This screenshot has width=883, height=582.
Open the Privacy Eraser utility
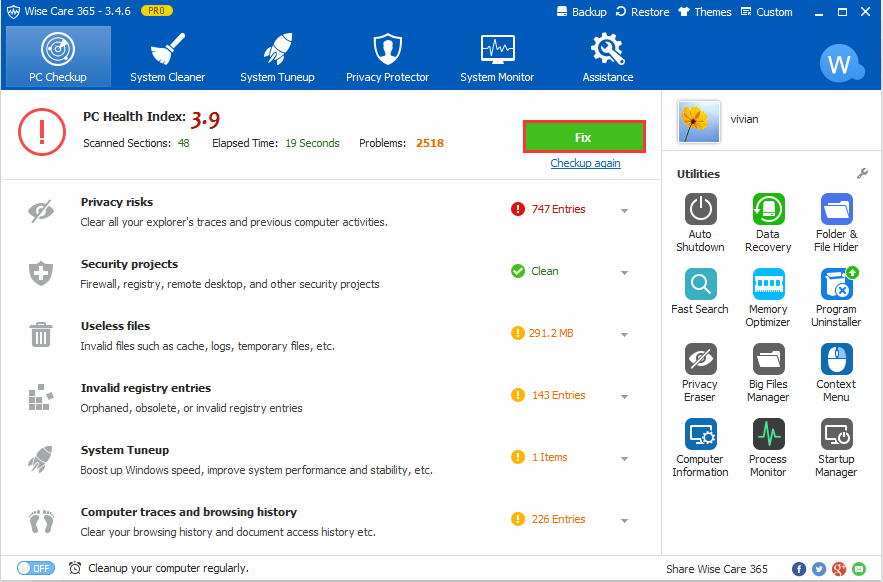[x=700, y=372]
